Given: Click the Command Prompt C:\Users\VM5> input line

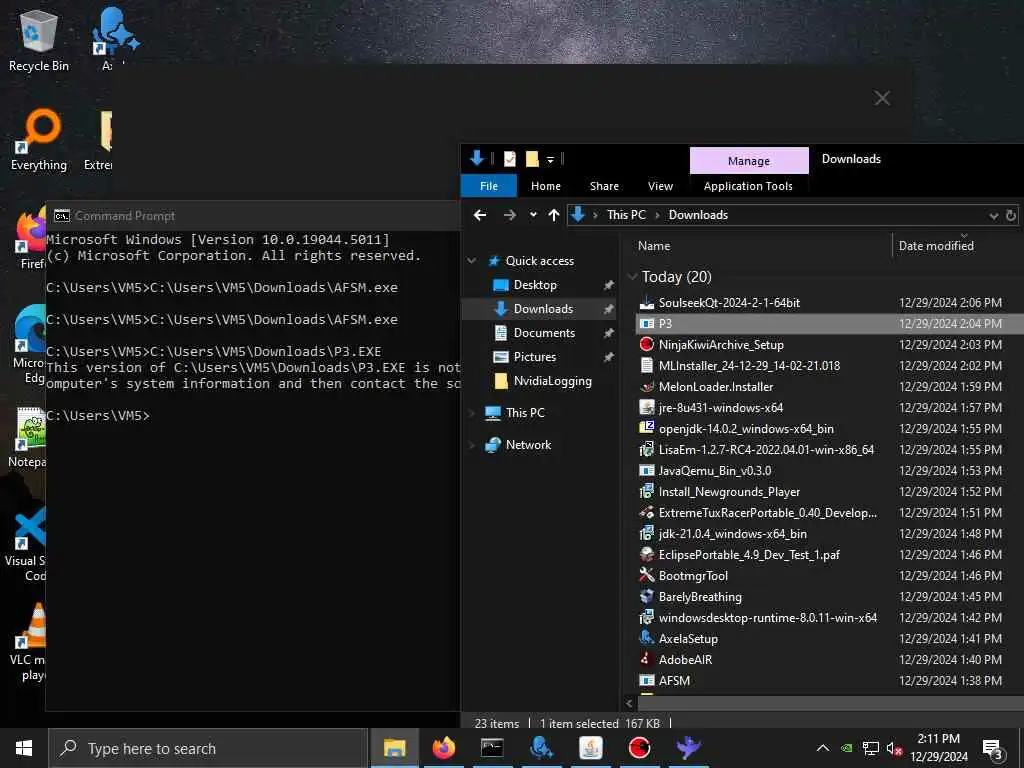Looking at the screenshot, I should pos(98,415).
